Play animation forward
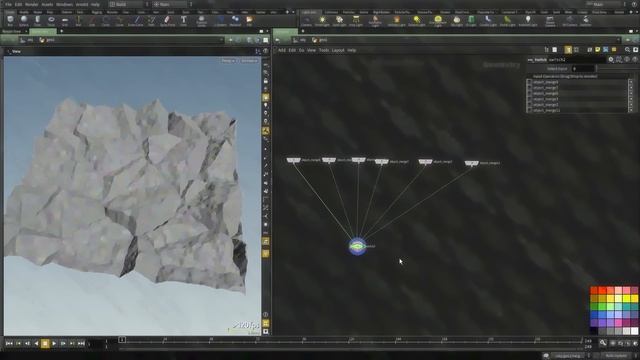Image resolution: width=640 pixels, height=360 pixels. [54, 344]
